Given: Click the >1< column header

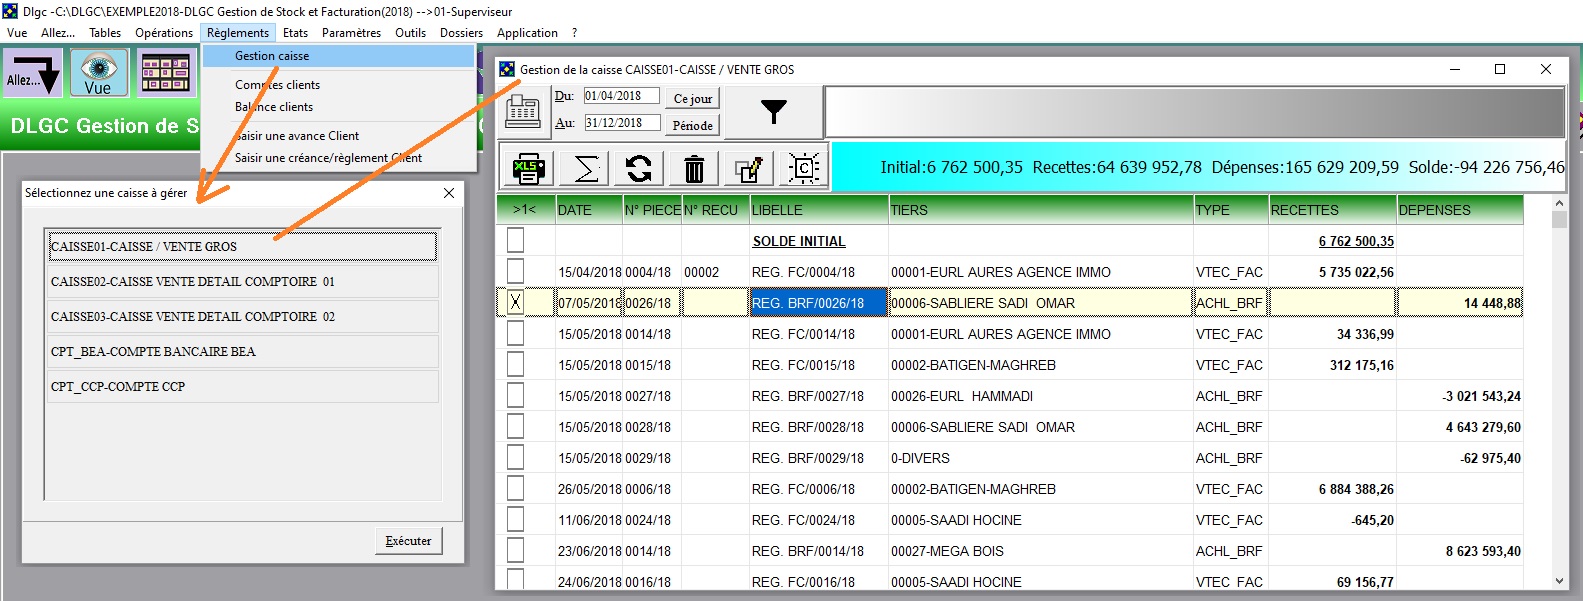Looking at the screenshot, I should click(x=525, y=210).
